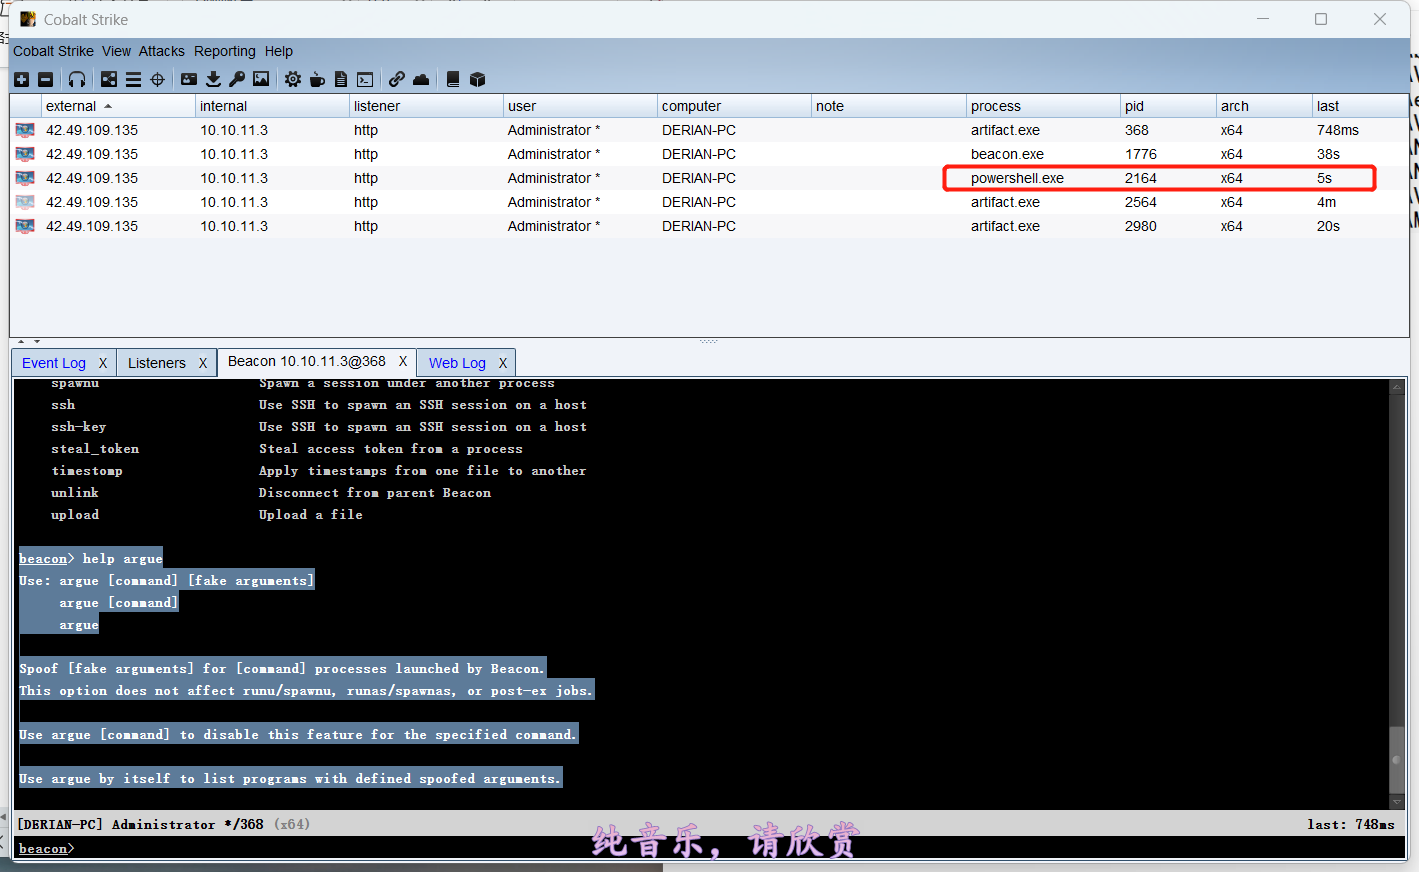Switch to the Event Log tab
Screen dimensions: 1419x872
(54, 363)
